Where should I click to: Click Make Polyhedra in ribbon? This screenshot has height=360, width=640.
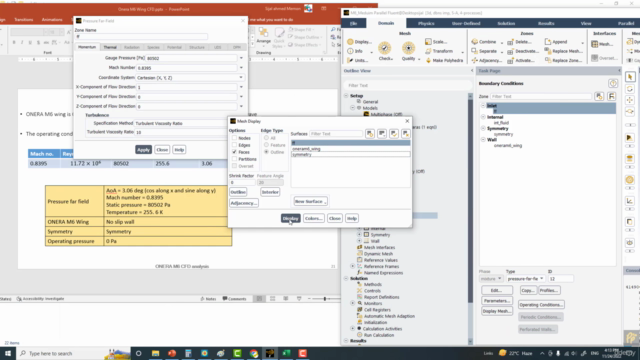[444, 60]
